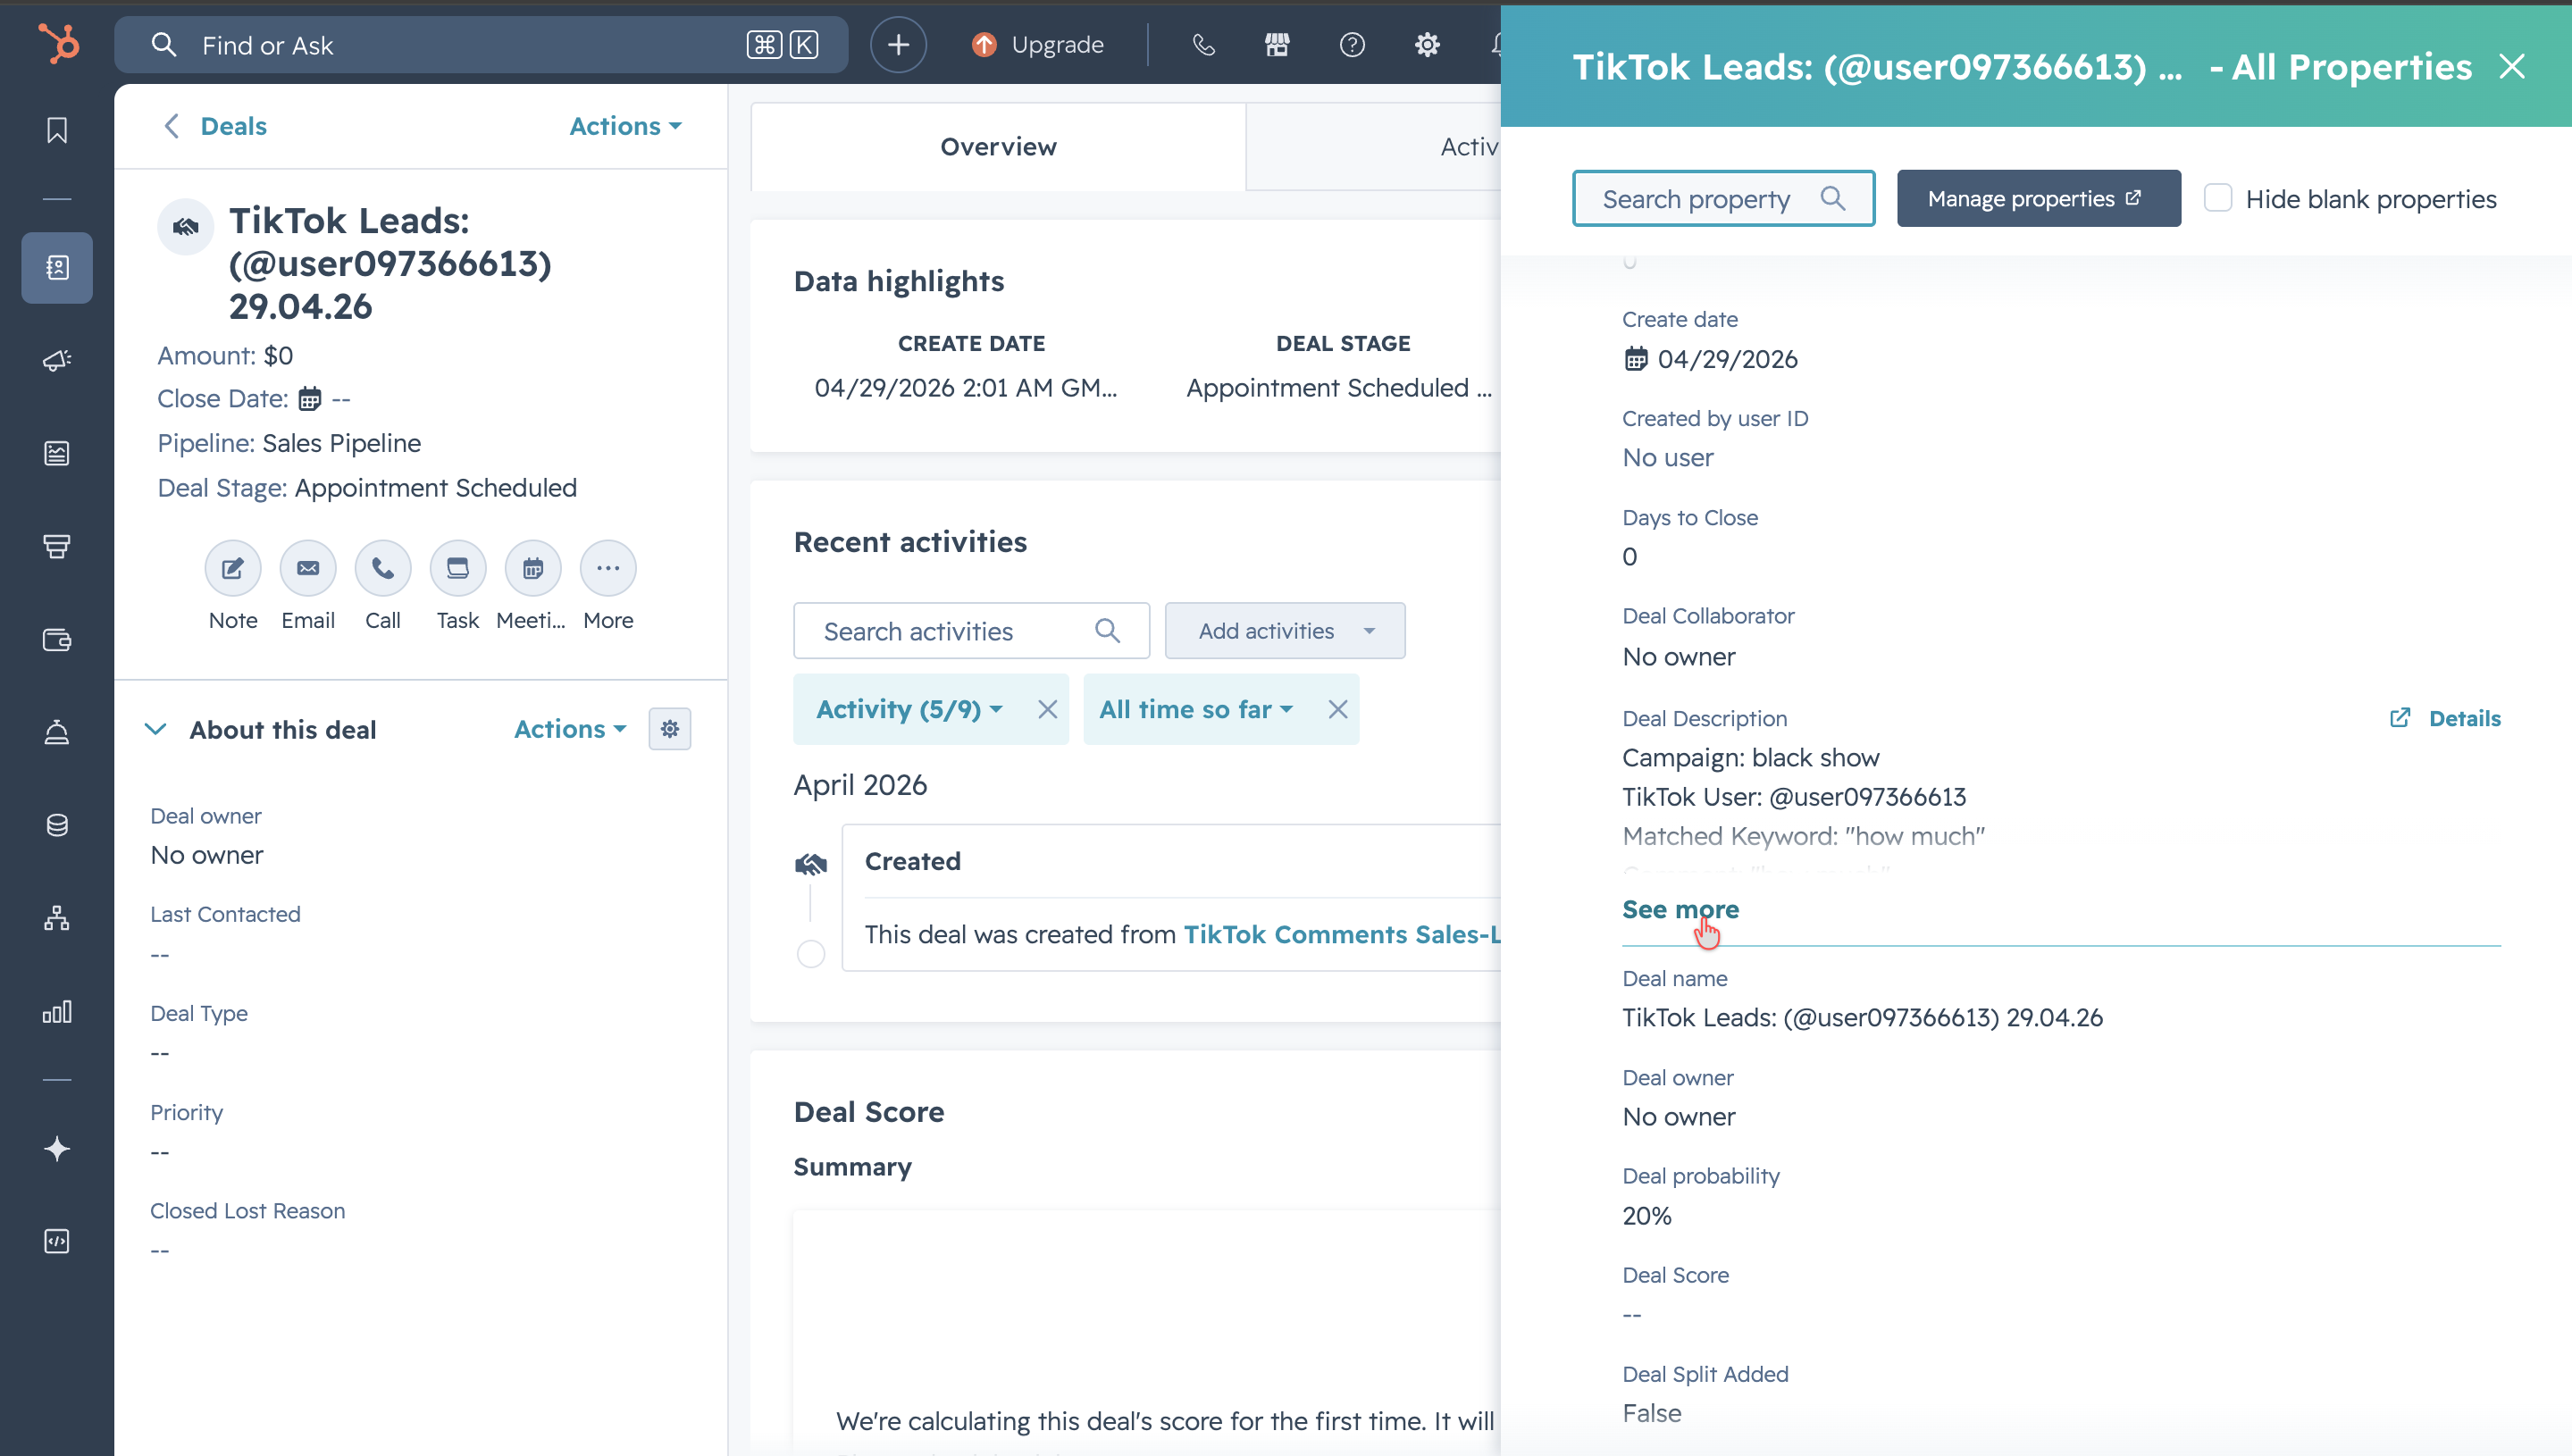Open About this deal settings gear

670,729
